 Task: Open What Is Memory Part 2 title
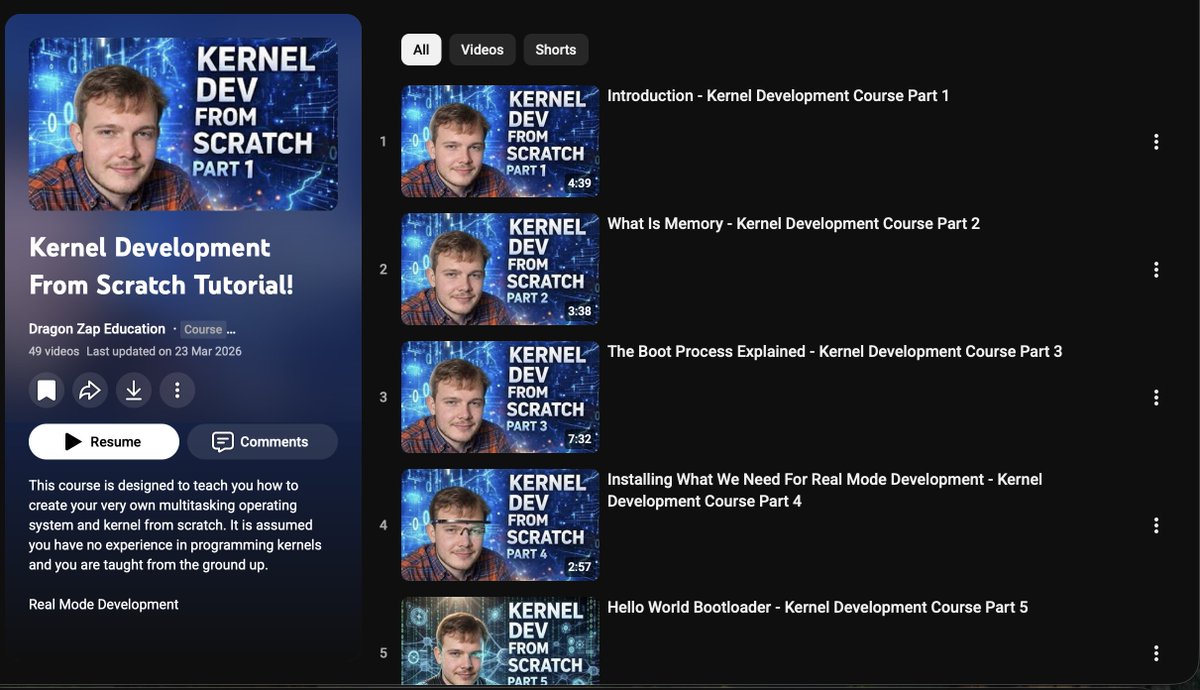(794, 224)
